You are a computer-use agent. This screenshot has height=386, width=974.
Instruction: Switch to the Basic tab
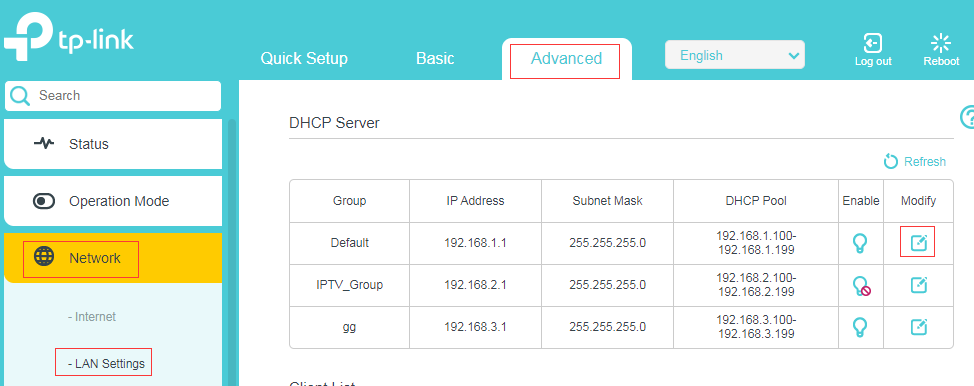[x=435, y=58]
